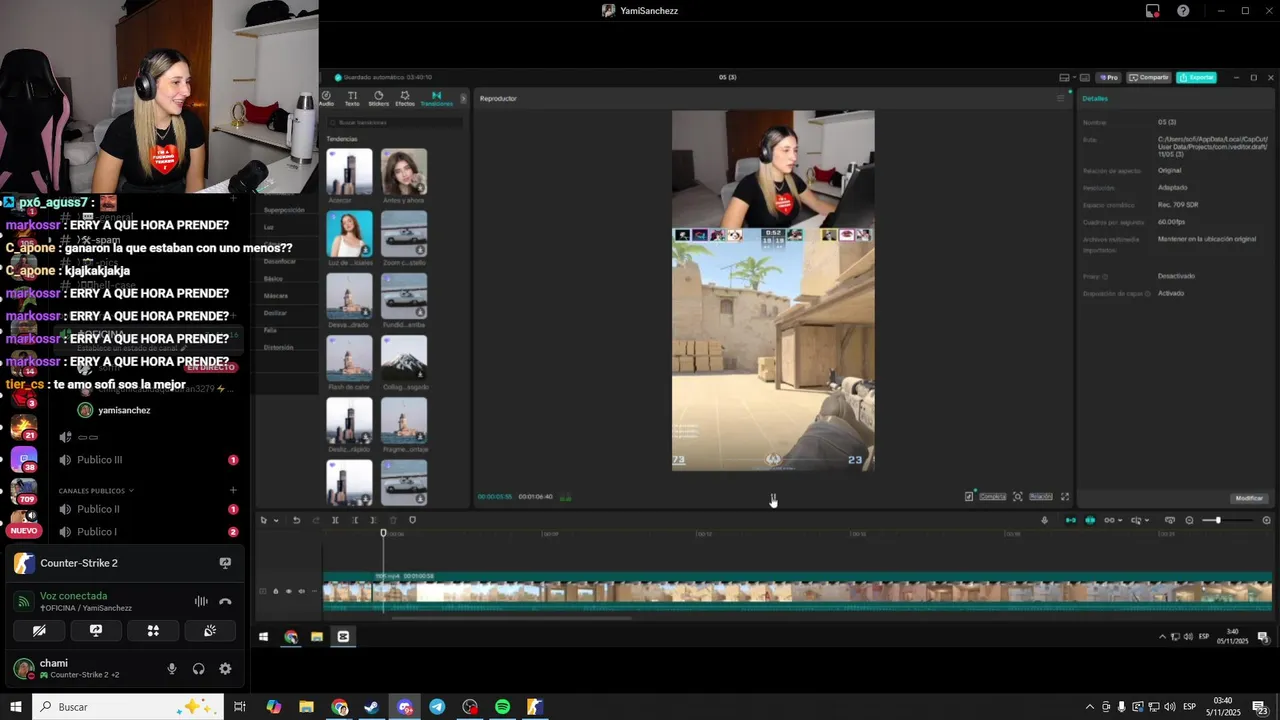
Task: Click the search transitions field
Action: point(395,122)
